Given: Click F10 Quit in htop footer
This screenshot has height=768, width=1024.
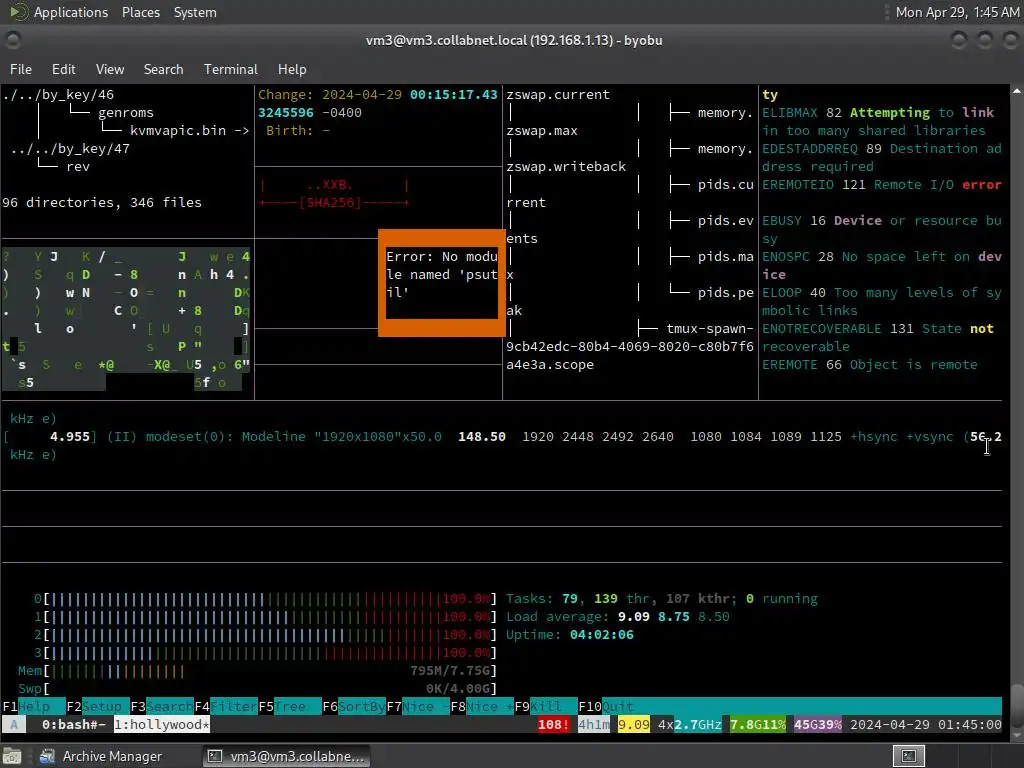Looking at the screenshot, I should [x=606, y=707].
